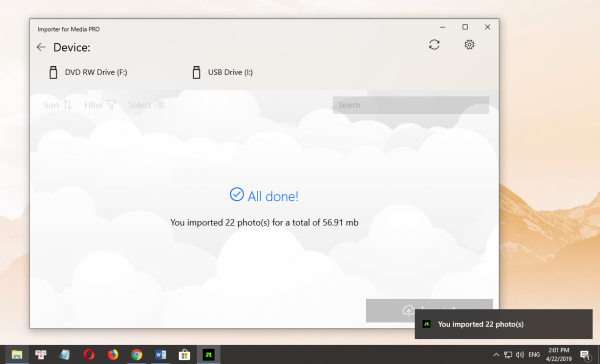600x364 pixels.
Task: Open Microsoft Store from the taskbar
Action: pyautogui.click(x=184, y=355)
